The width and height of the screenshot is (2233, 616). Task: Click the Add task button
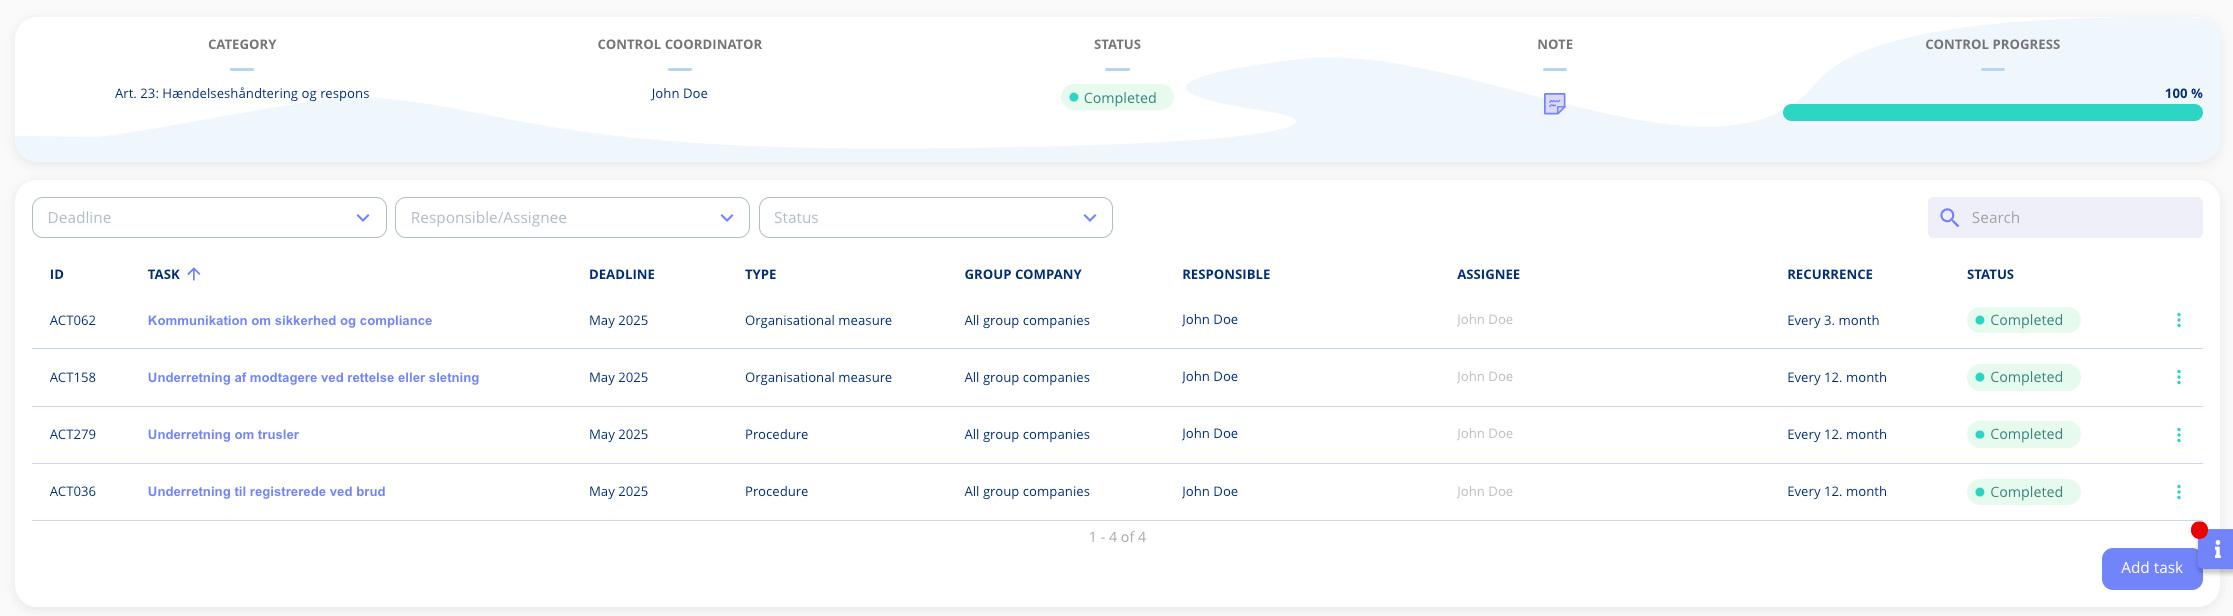(2151, 568)
